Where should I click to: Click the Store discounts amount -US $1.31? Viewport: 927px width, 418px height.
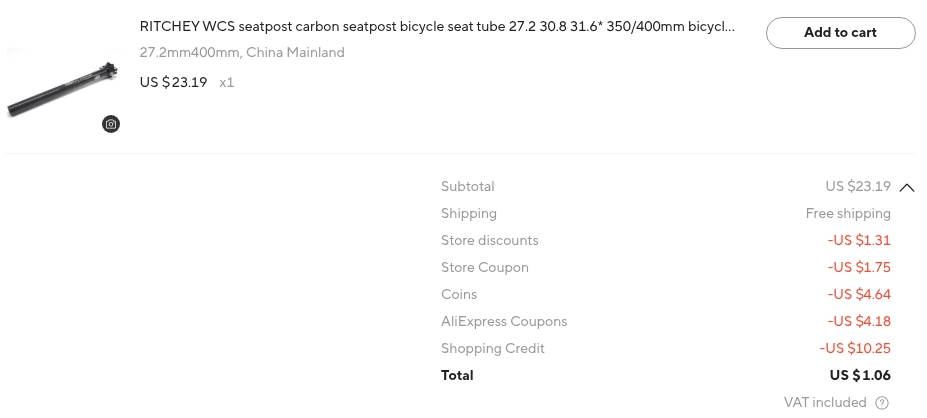point(858,240)
